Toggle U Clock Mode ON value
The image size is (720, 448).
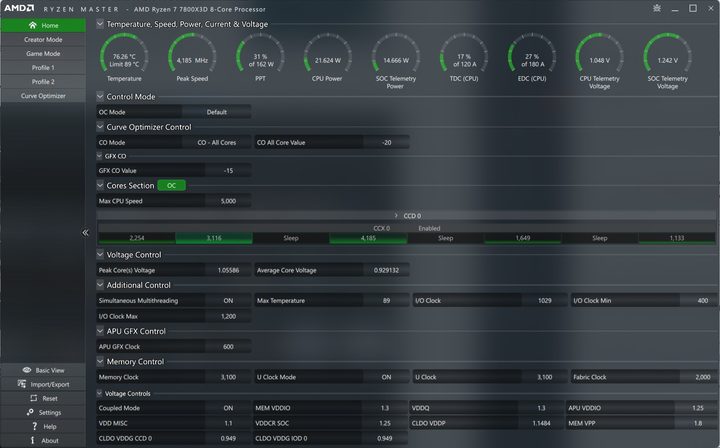tap(386, 377)
